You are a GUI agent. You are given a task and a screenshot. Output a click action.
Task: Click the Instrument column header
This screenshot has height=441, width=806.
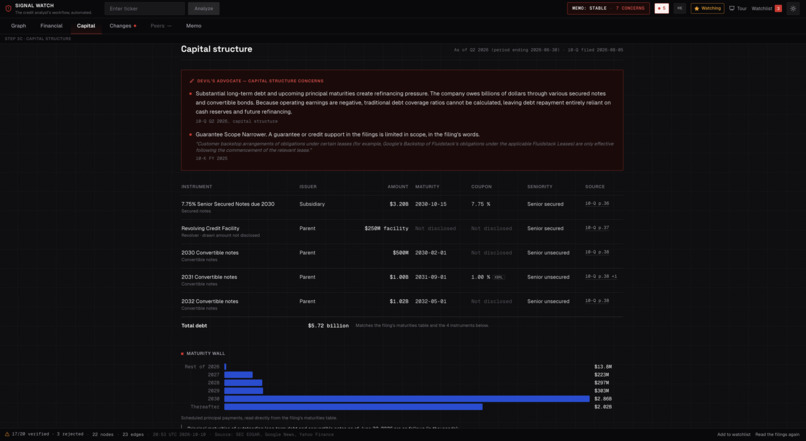[x=196, y=187]
